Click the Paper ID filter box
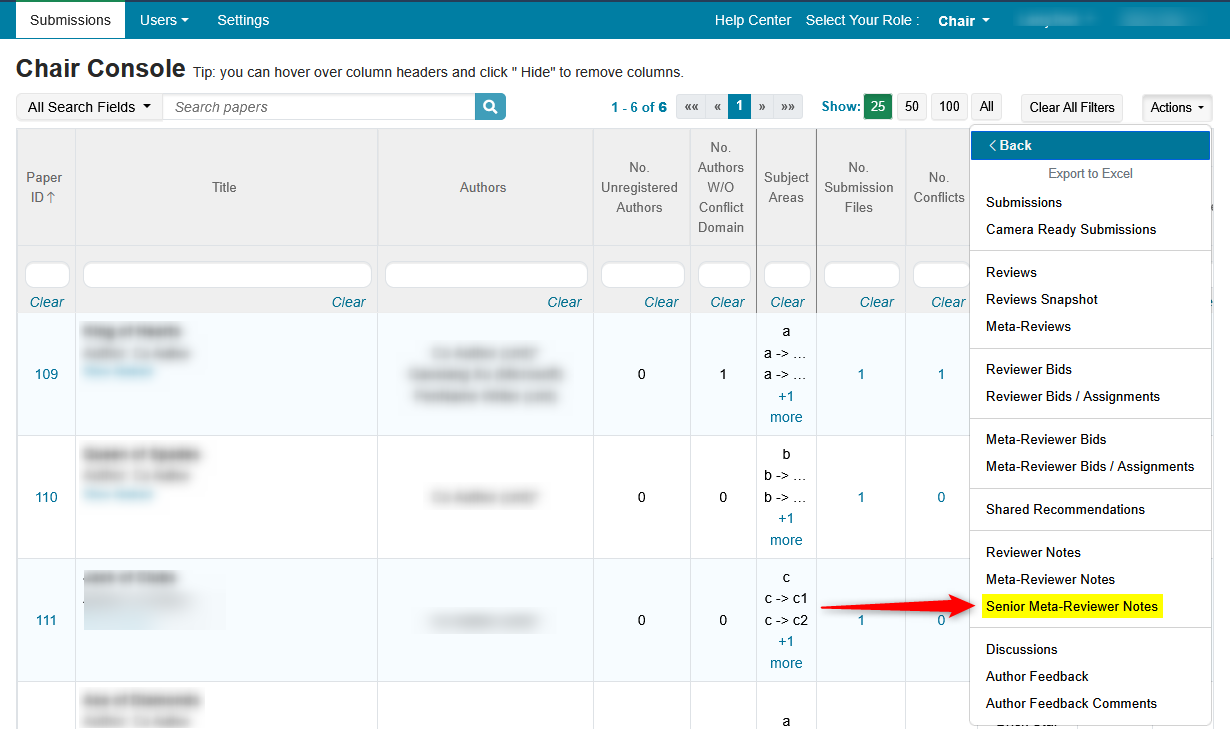 click(47, 275)
